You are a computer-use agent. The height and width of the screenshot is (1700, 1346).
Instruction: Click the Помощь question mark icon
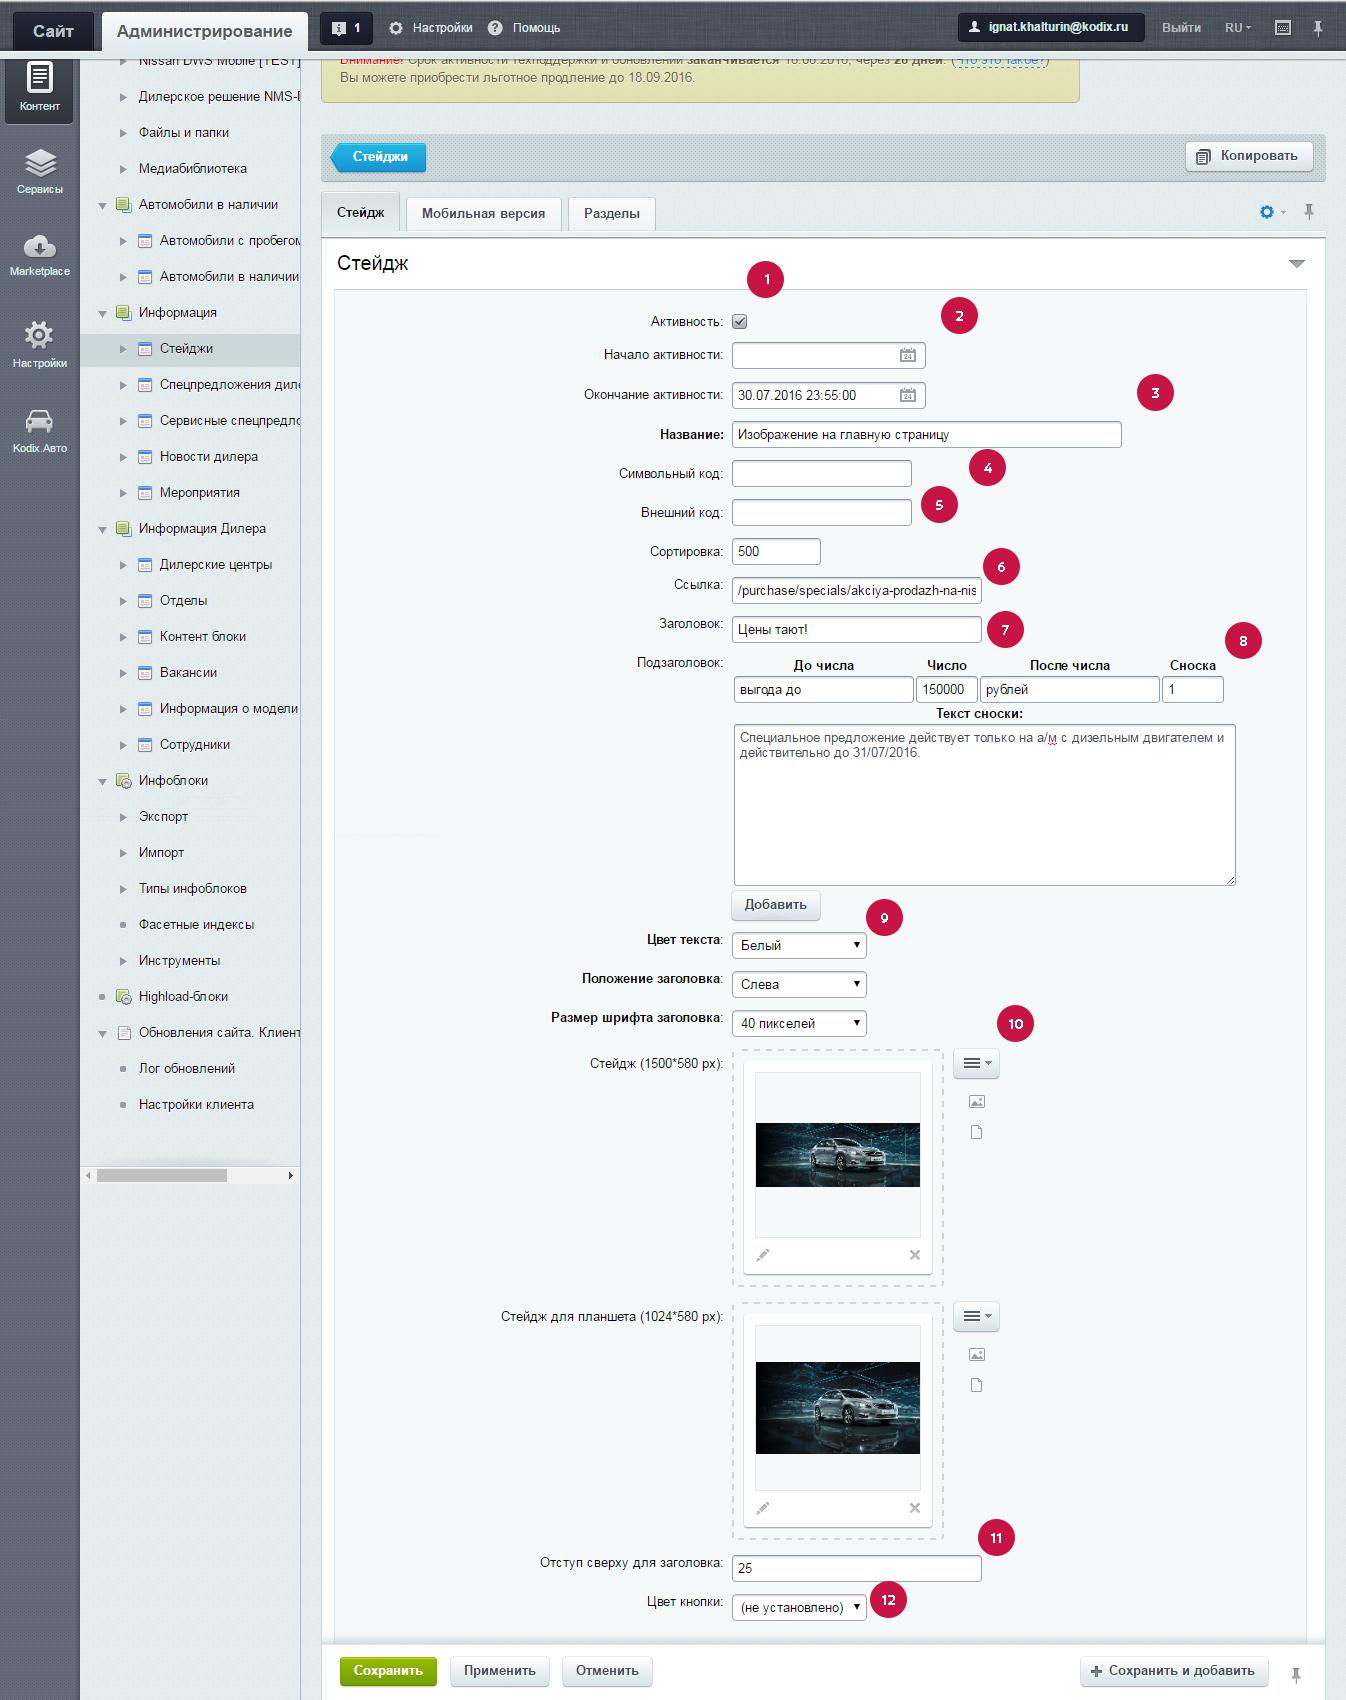(496, 28)
